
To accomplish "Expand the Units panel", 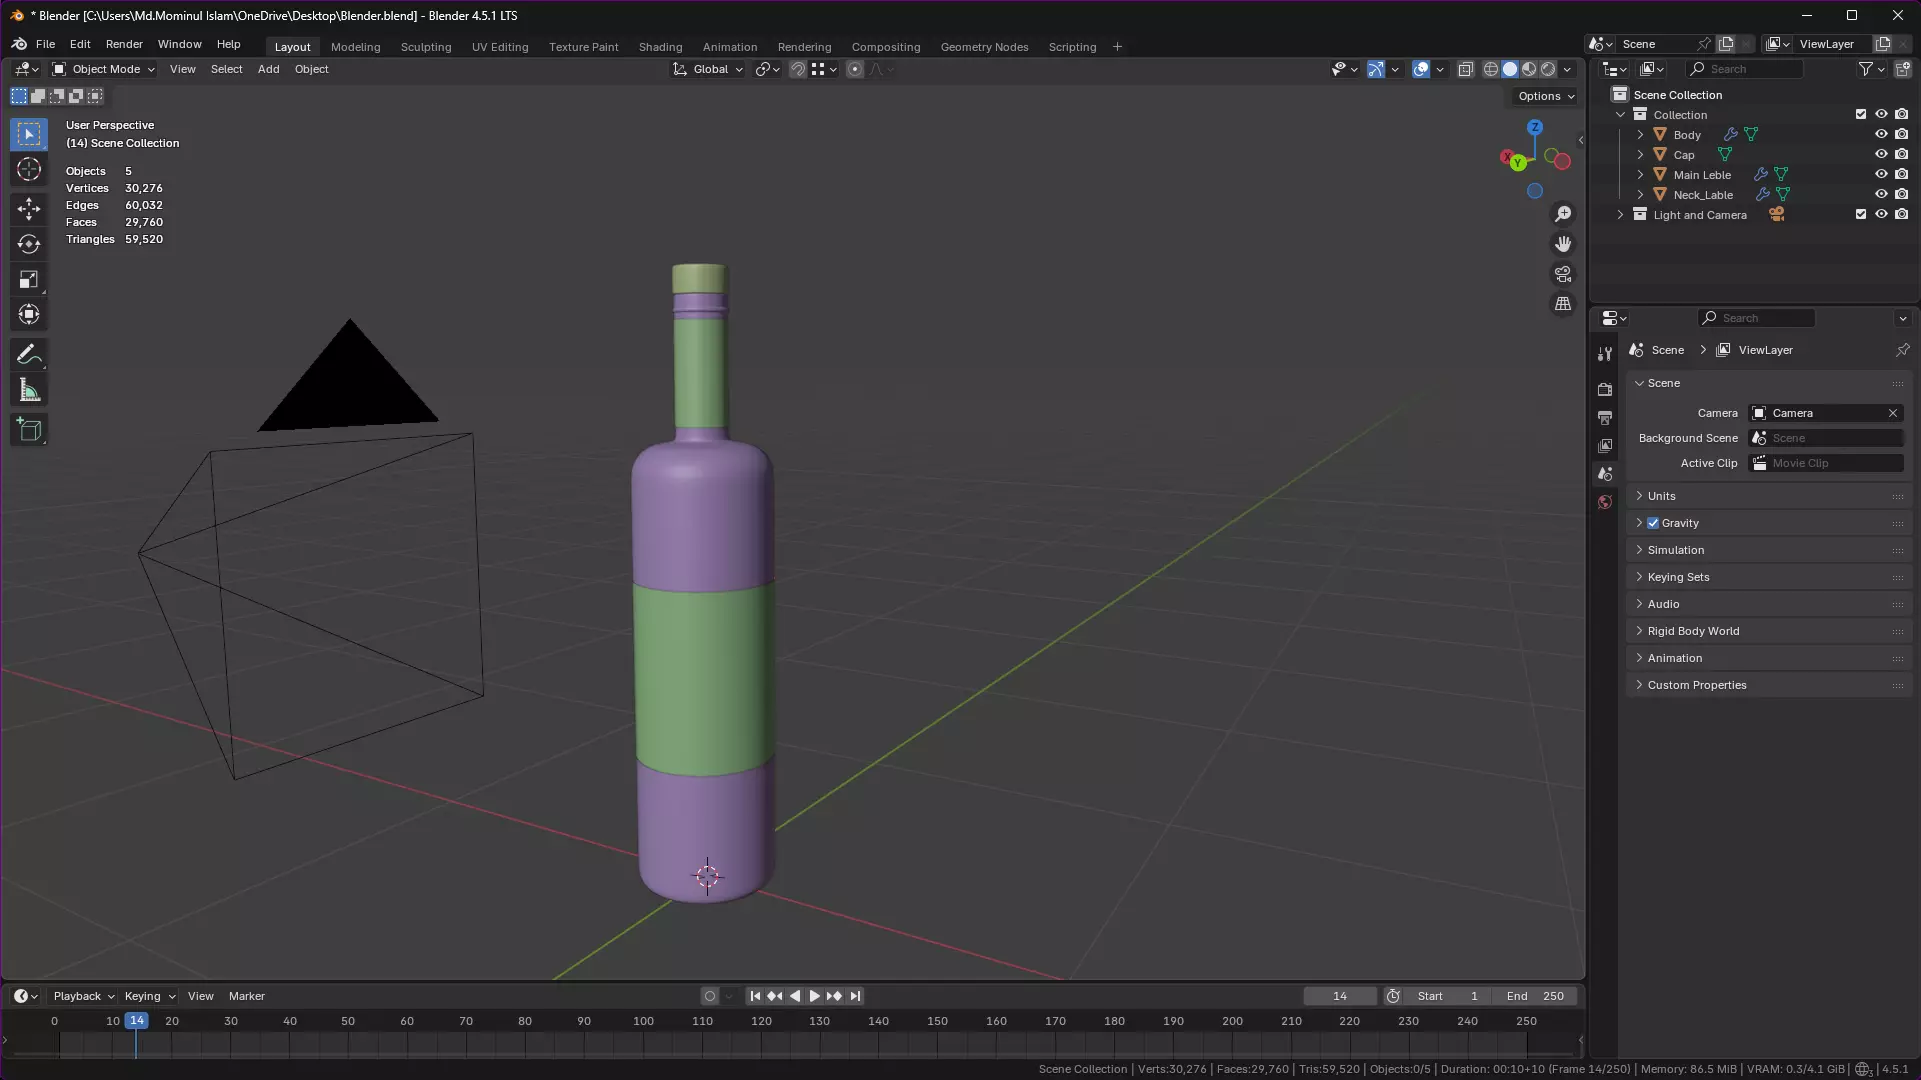I will pos(1661,496).
